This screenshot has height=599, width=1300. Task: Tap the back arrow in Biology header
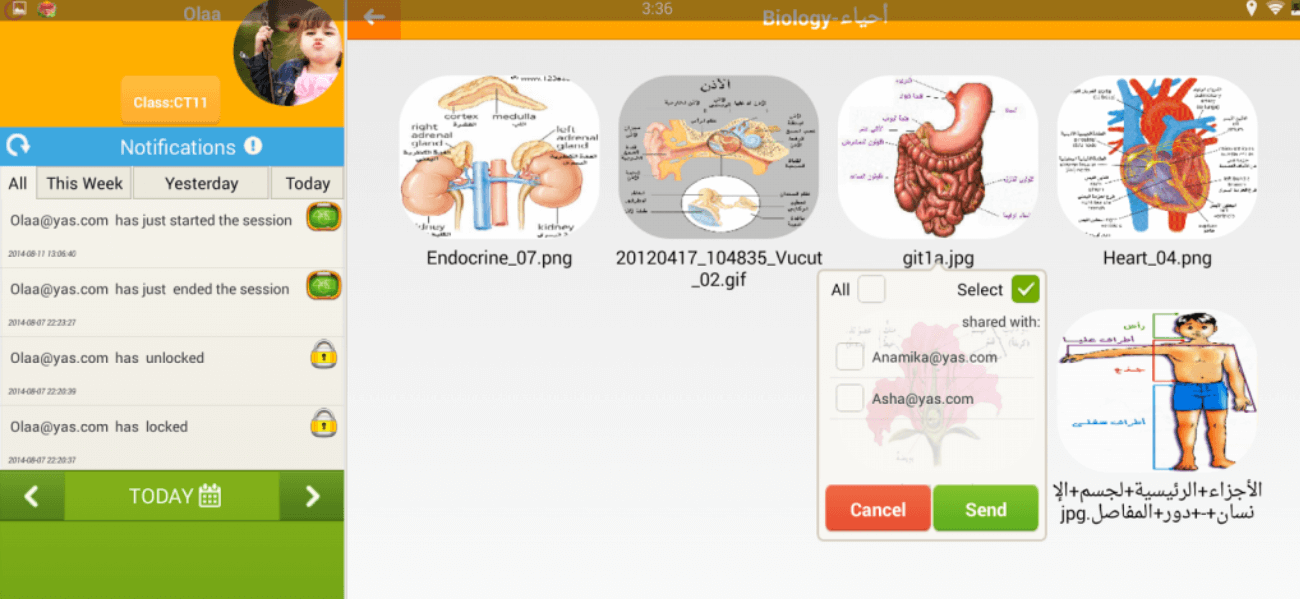pyautogui.click(x=374, y=18)
